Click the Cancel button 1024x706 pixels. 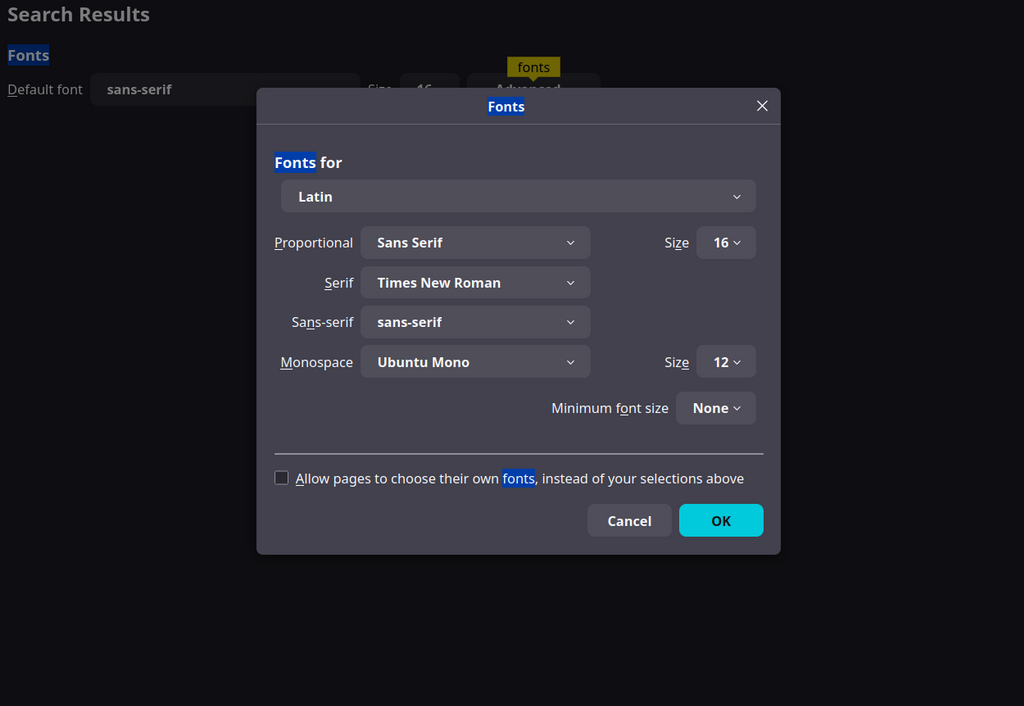(629, 521)
